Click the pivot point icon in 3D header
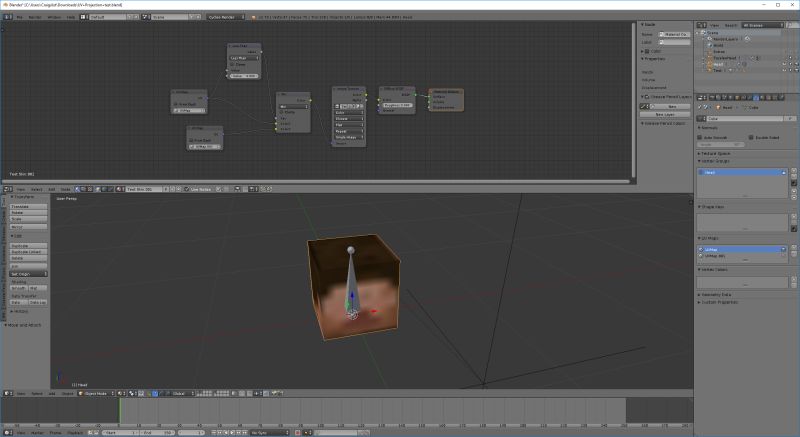 point(132,393)
